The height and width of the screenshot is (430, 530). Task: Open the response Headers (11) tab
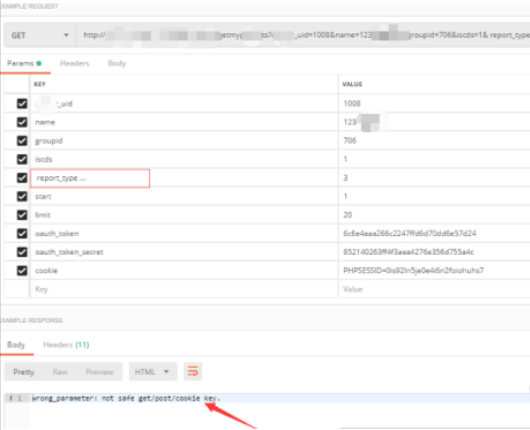(66, 345)
